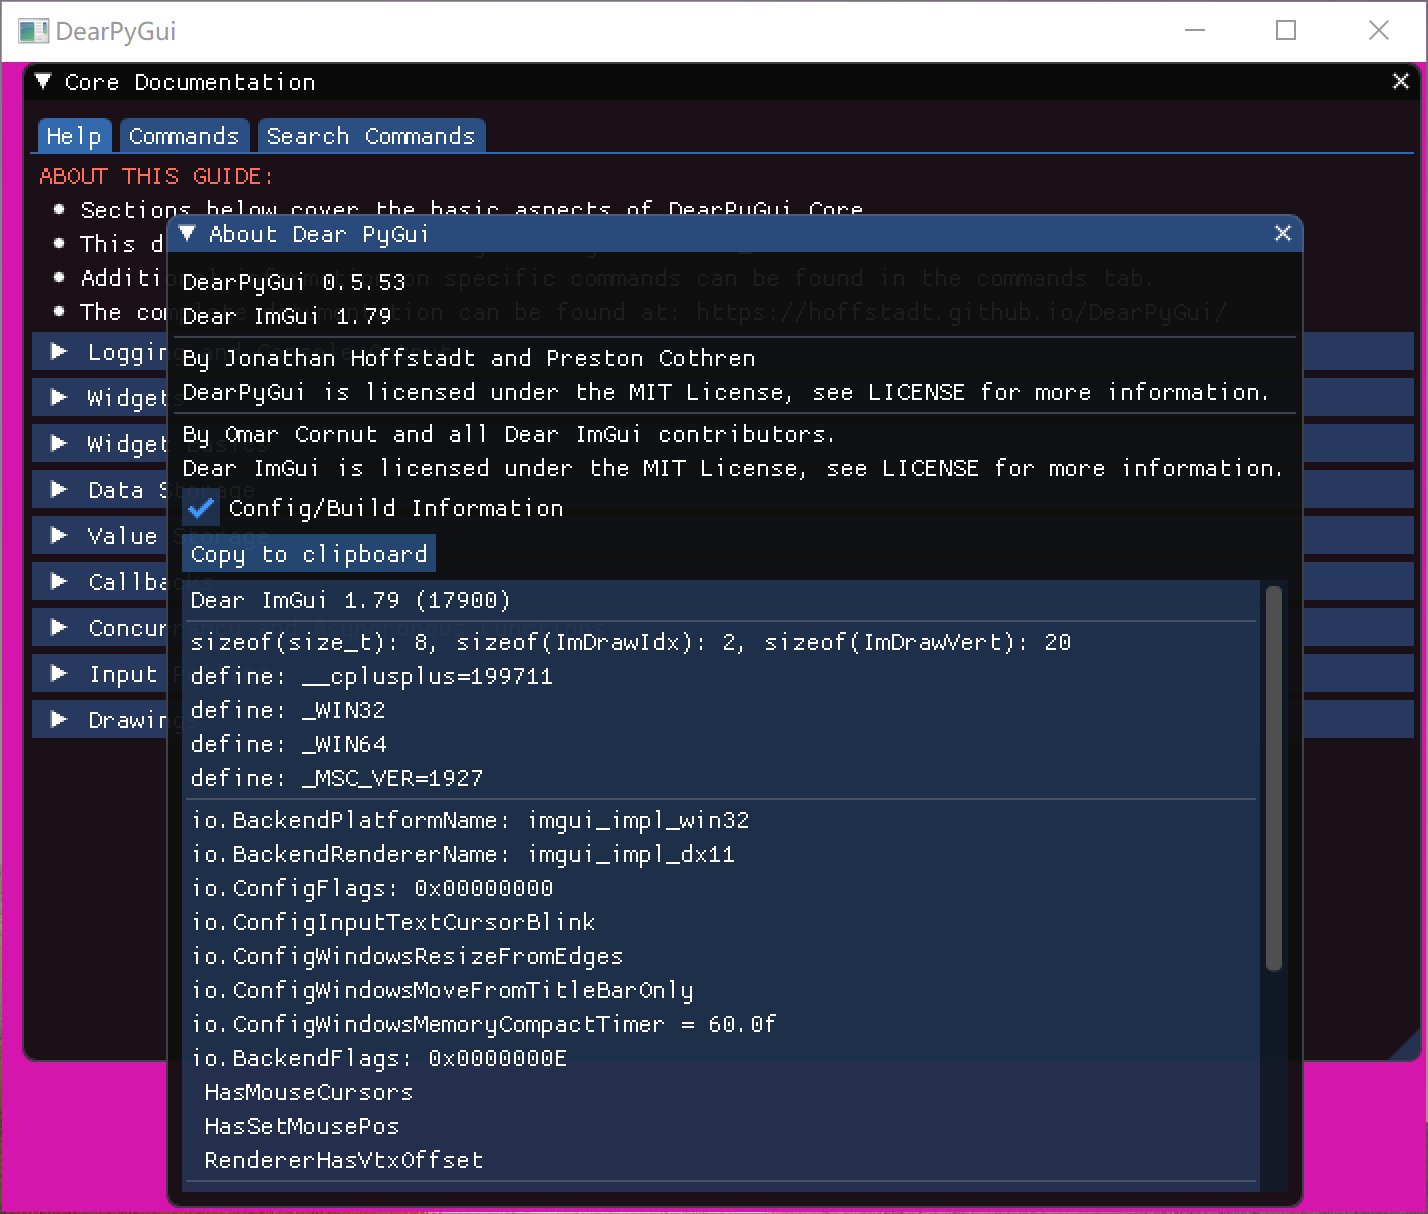
Task: Click the 'DearPyGui 0.5.53' version text
Action: click(294, 282)
